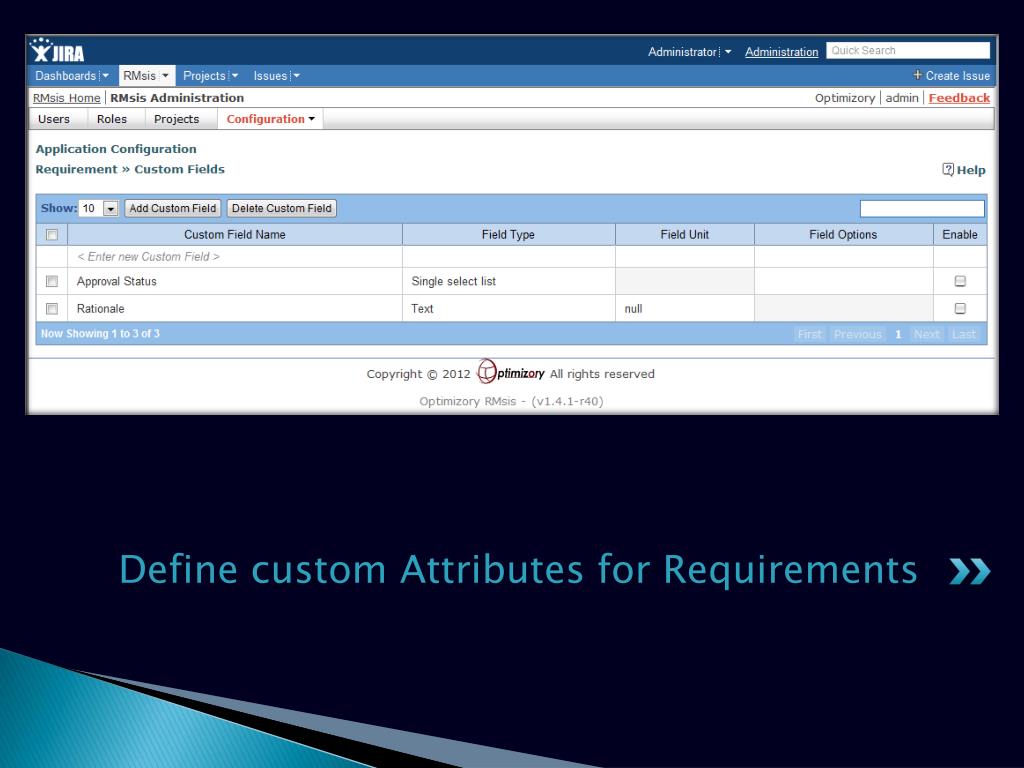Click the Quick Search field

click(x=908, y=50)
